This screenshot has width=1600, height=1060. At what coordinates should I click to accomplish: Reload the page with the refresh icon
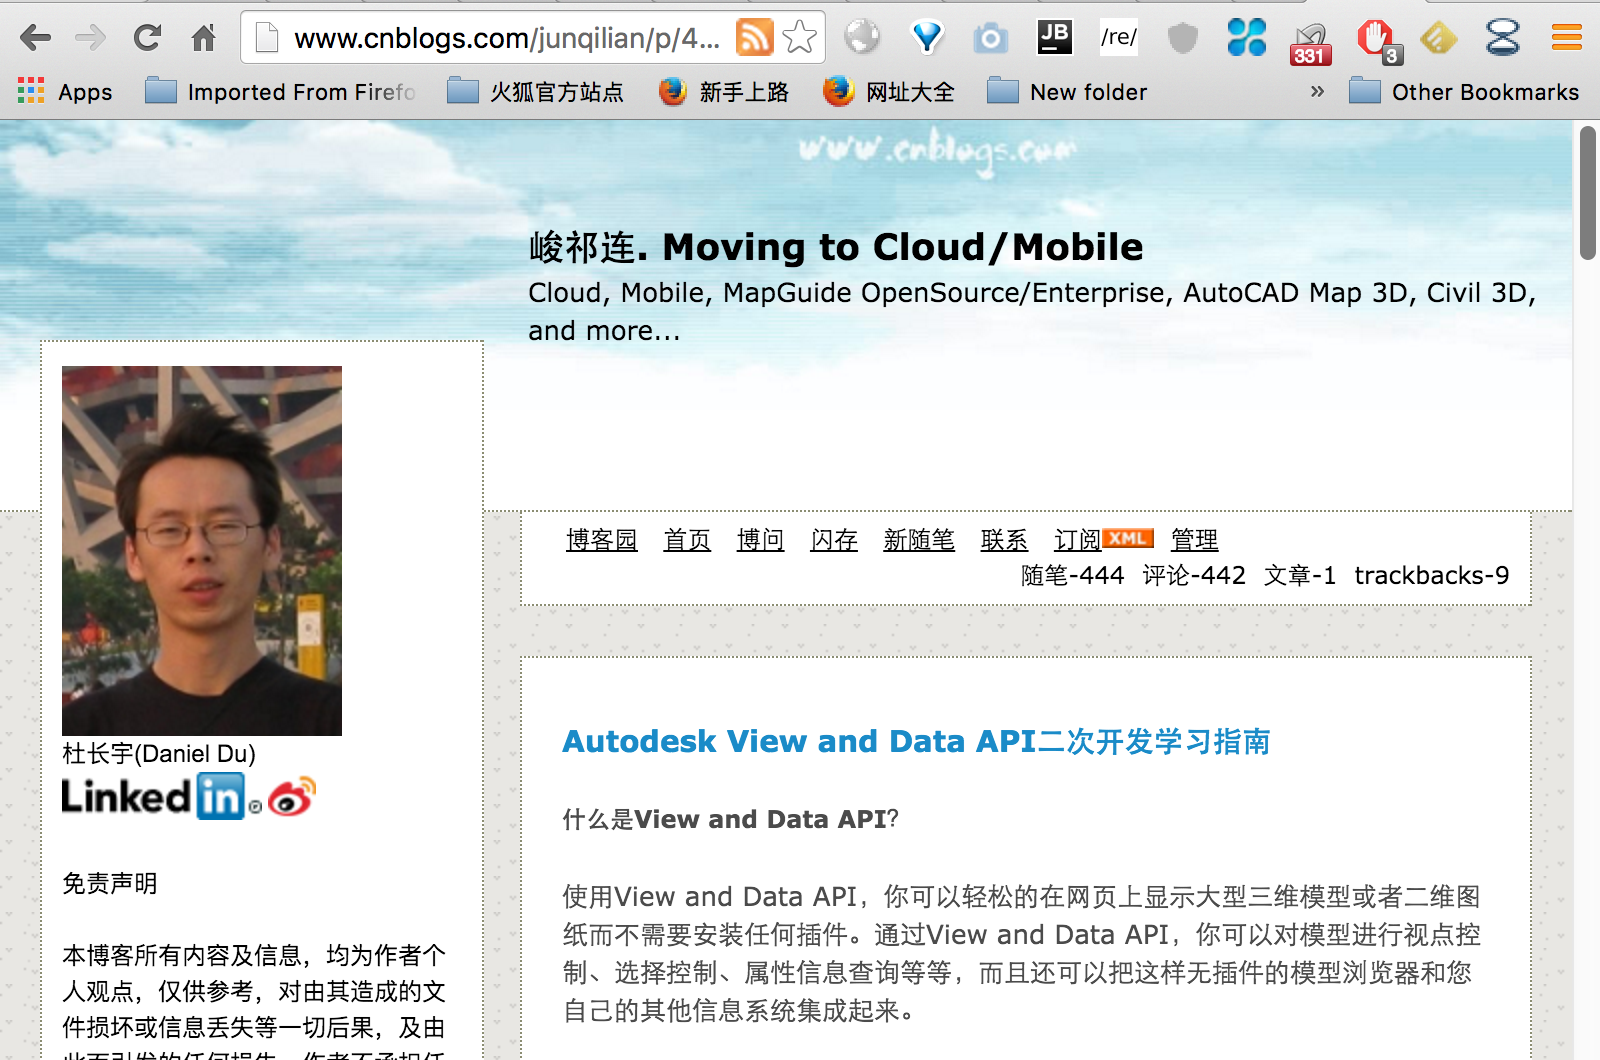pyautogui.click(x=148, y=38)
